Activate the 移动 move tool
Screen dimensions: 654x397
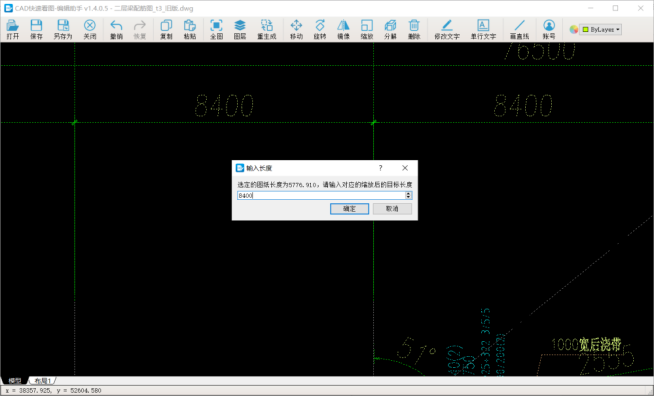[296, 29]
